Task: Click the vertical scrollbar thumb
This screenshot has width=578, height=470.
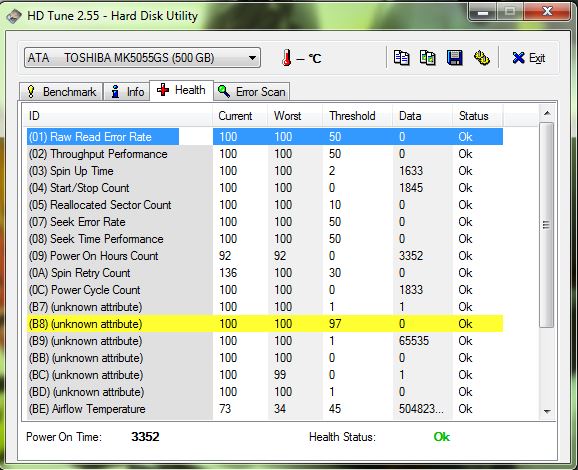Action: coord(546,224)
